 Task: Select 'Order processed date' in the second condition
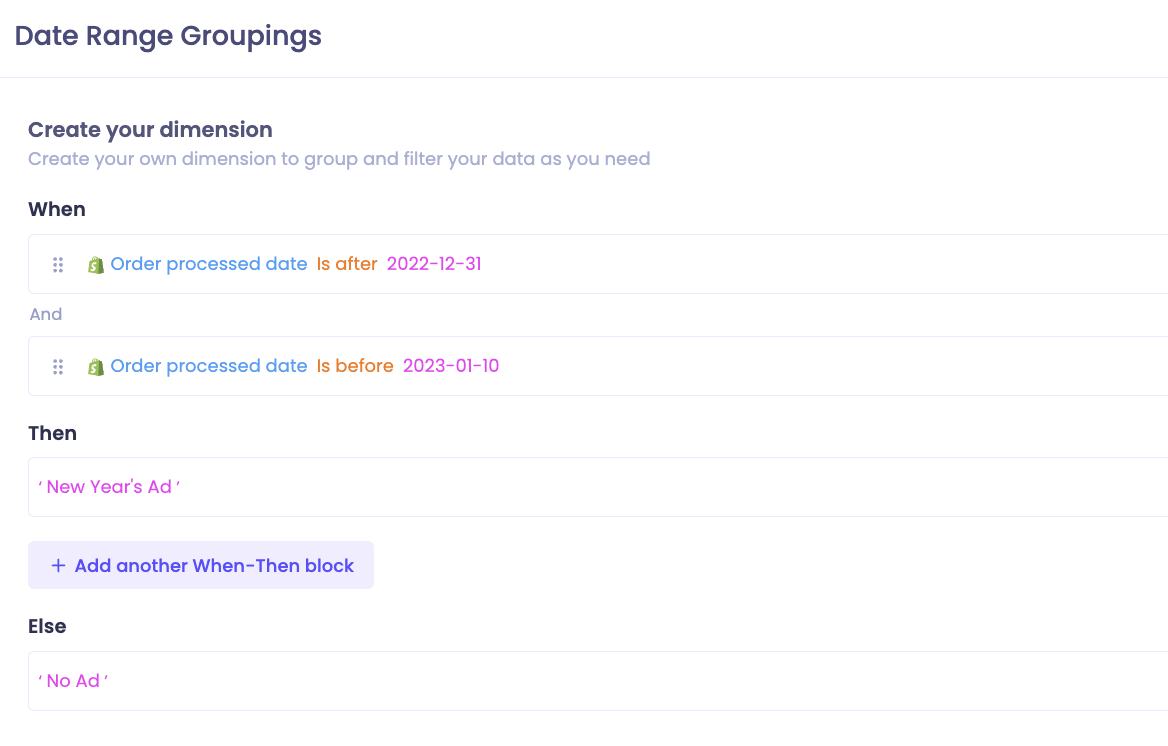pos(209,366)
